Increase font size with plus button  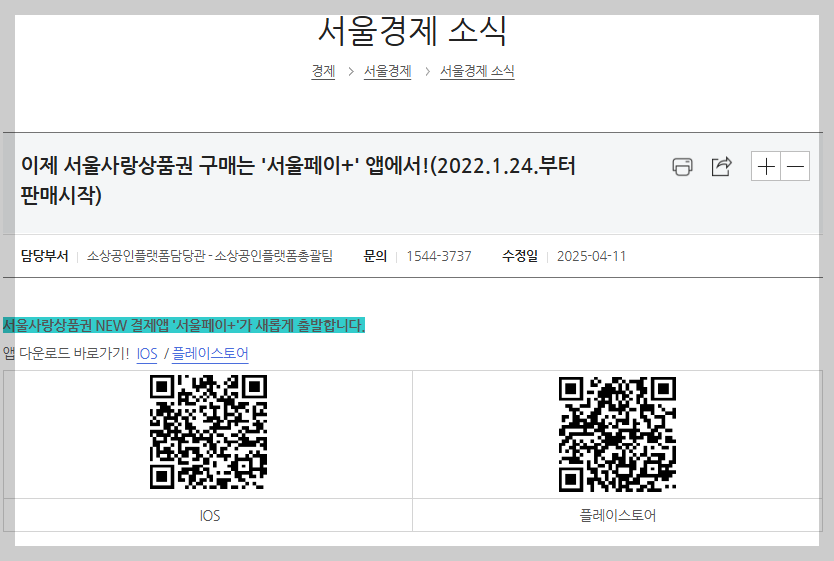pyautogui.click(x=766, y=166)
